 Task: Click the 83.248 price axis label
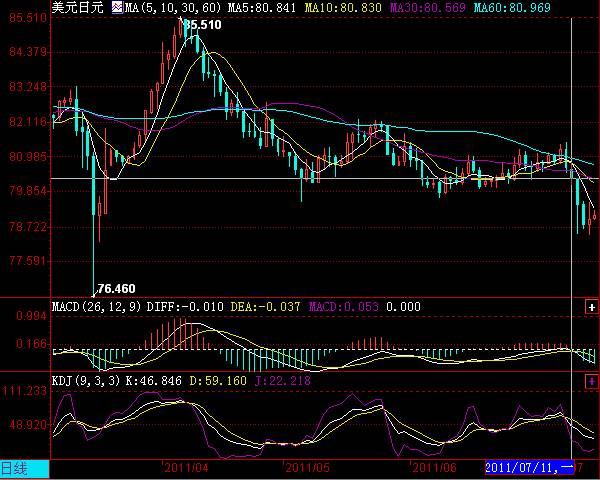28,87
